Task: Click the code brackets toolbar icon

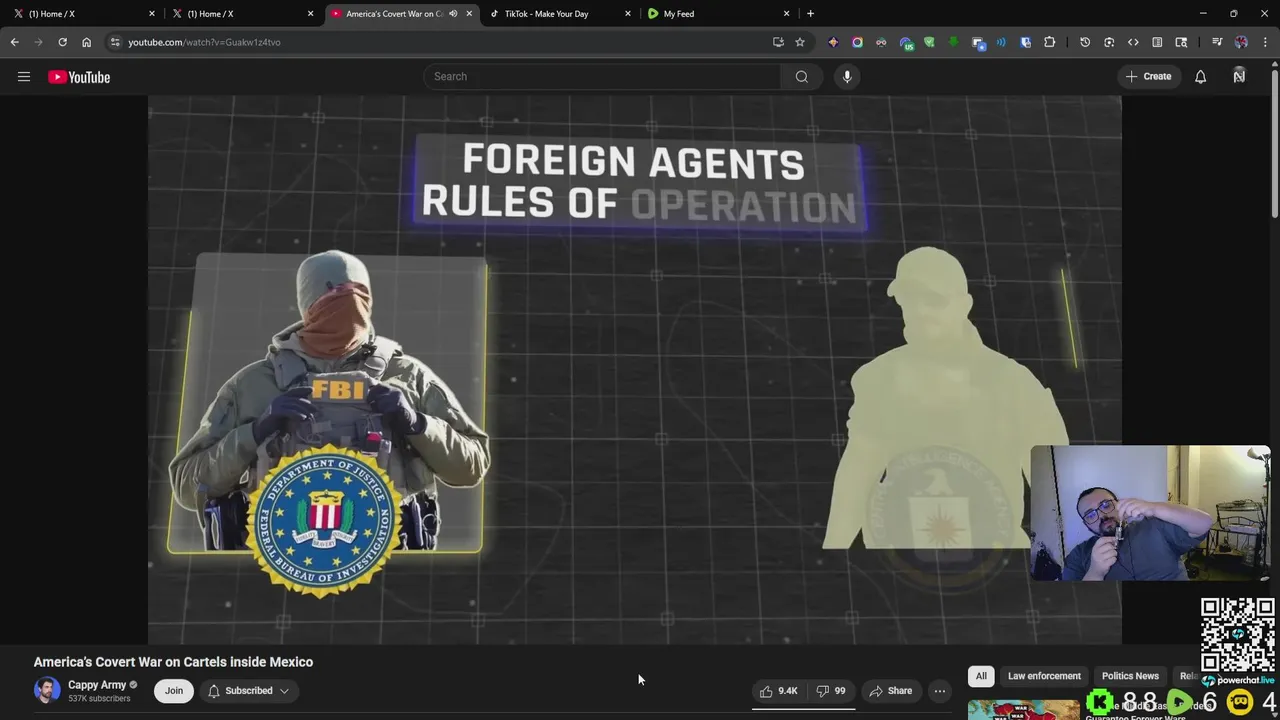Action: [x=1133, y=42]
